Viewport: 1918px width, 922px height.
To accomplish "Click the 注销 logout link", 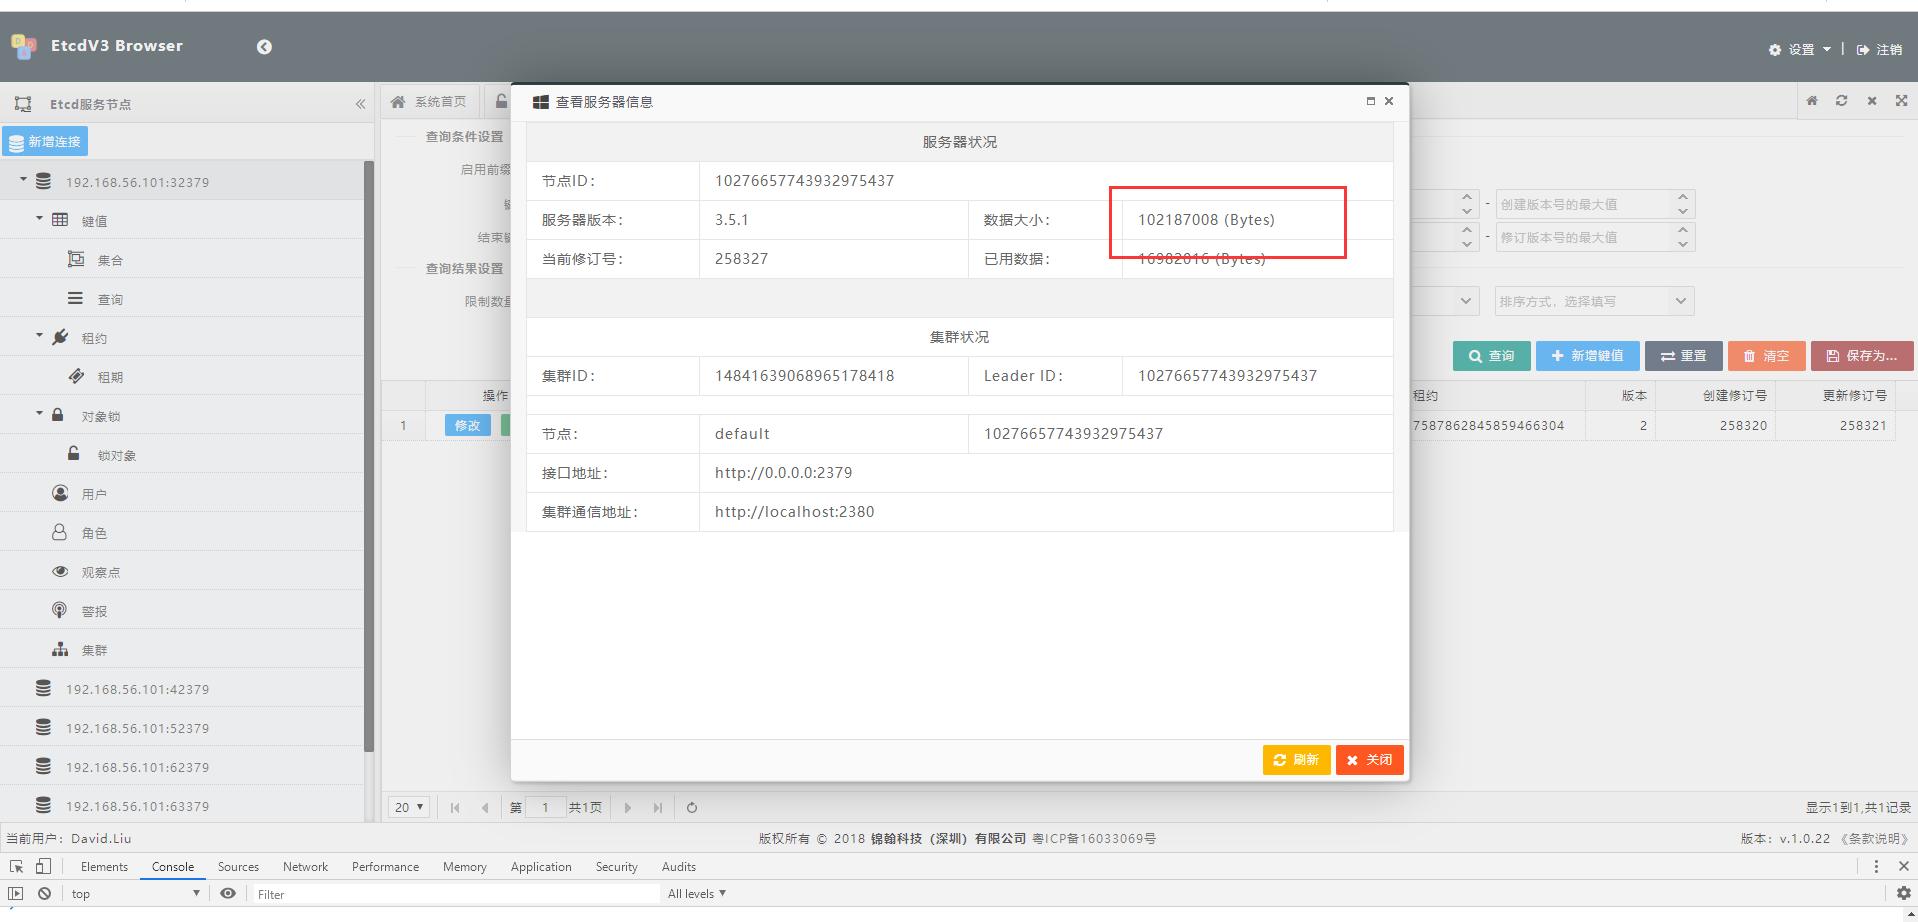I will click(x=1880, y=49).
